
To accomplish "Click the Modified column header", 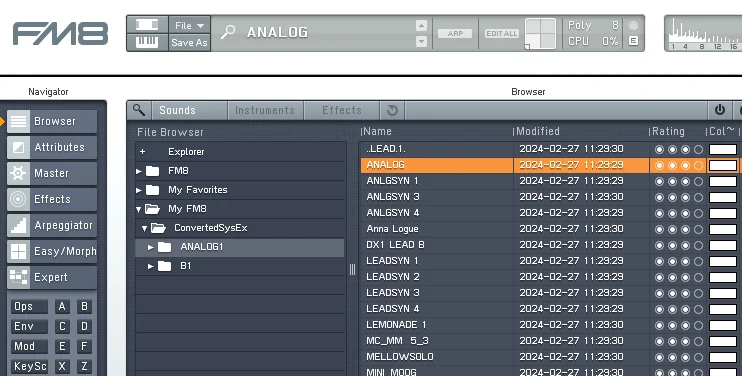I will pyautogui.click(x=581, y=131).
